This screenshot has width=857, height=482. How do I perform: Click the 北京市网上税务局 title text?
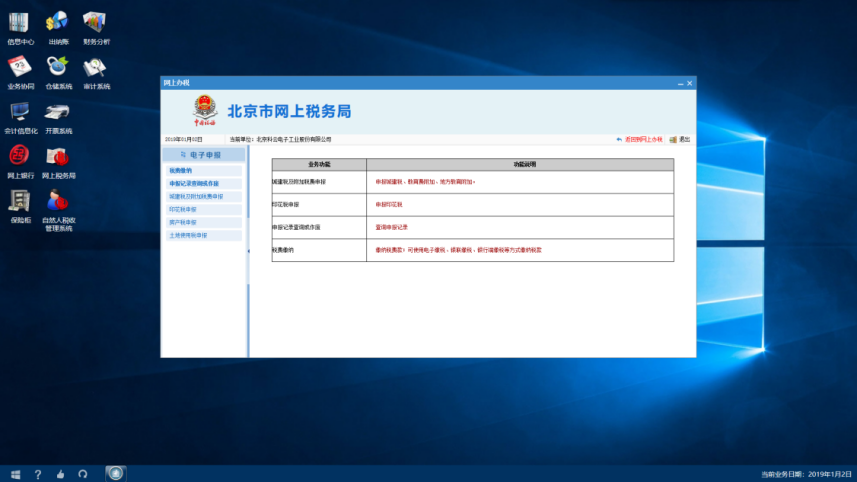[289, 111]
